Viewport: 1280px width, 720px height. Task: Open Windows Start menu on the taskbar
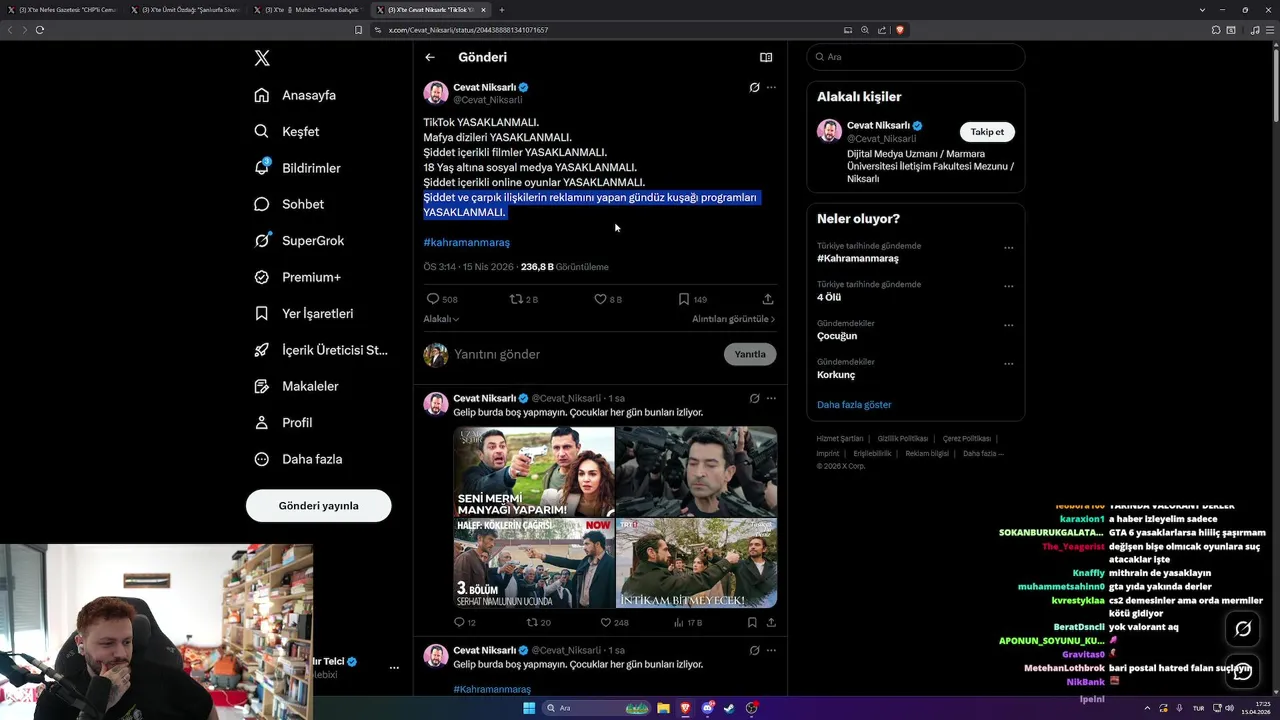[x=529, y=708]
